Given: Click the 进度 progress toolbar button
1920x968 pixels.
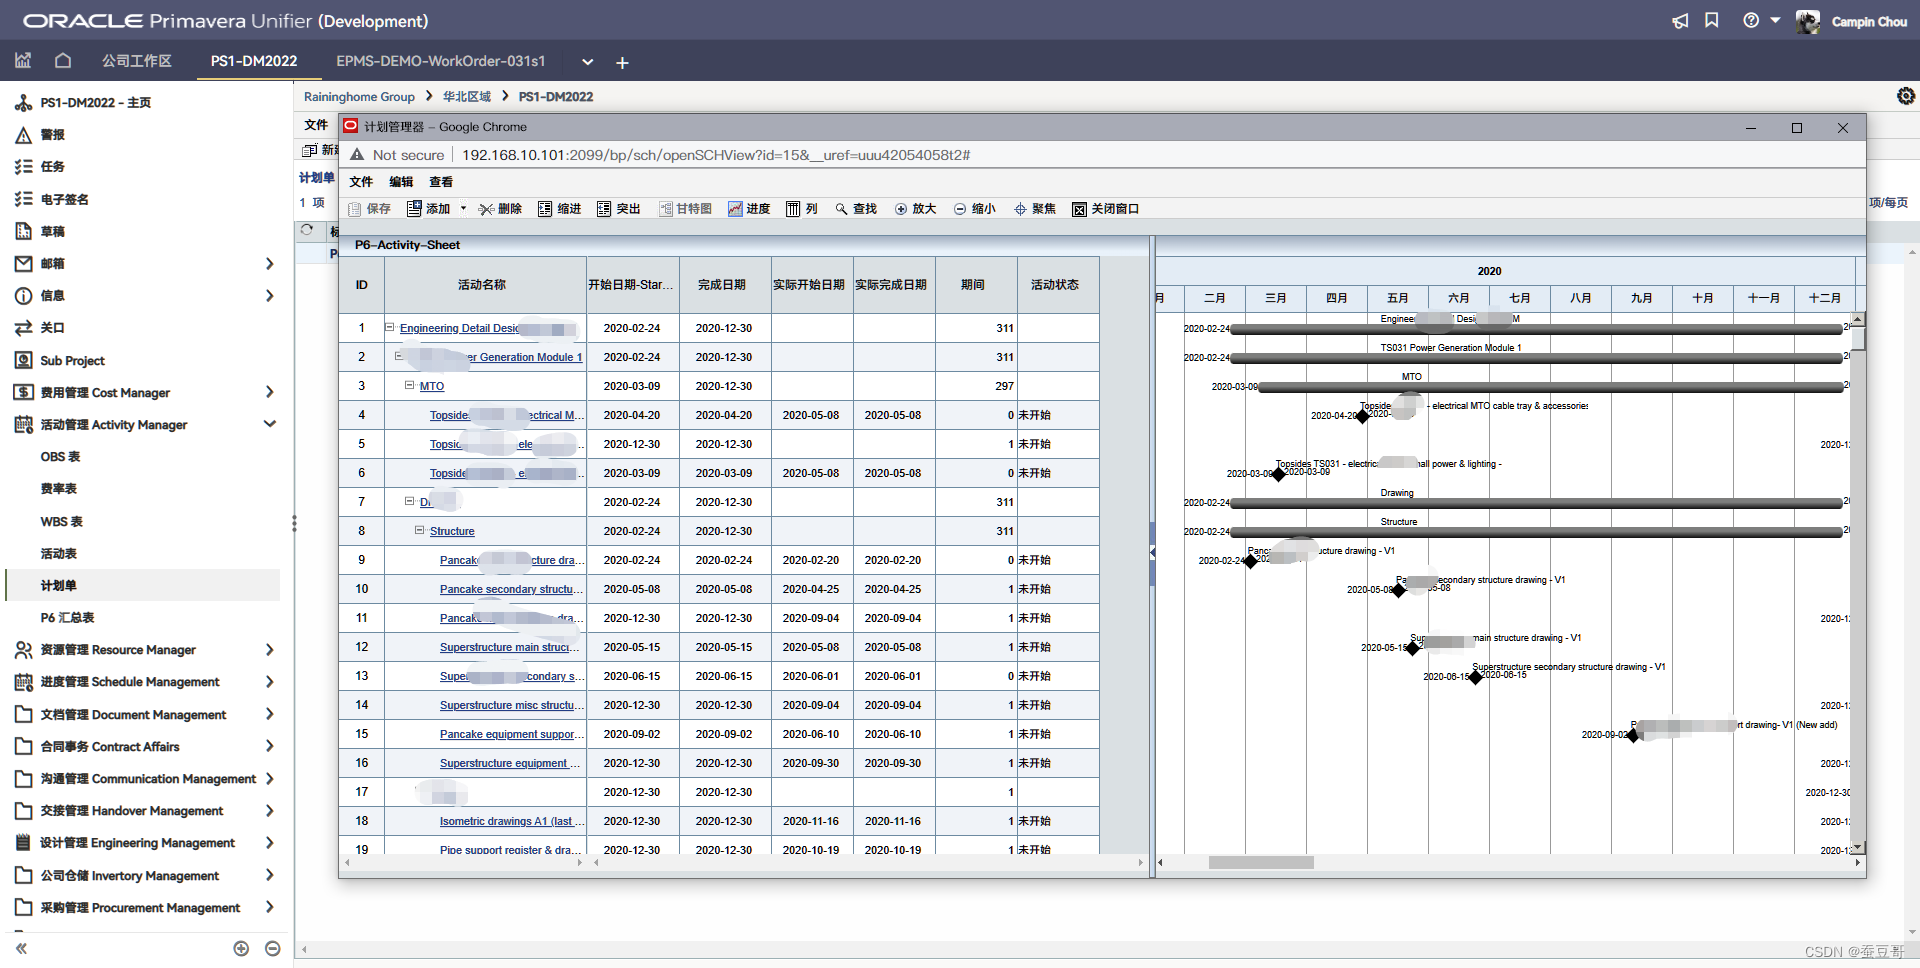Looking at the screenshot, I should (x=749, y=209).
